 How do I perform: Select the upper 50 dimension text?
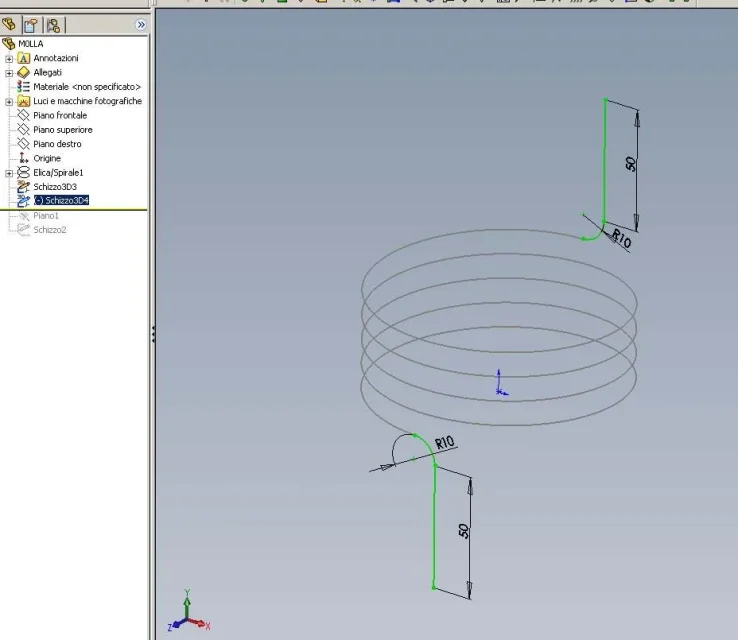(x=630, y=164)
